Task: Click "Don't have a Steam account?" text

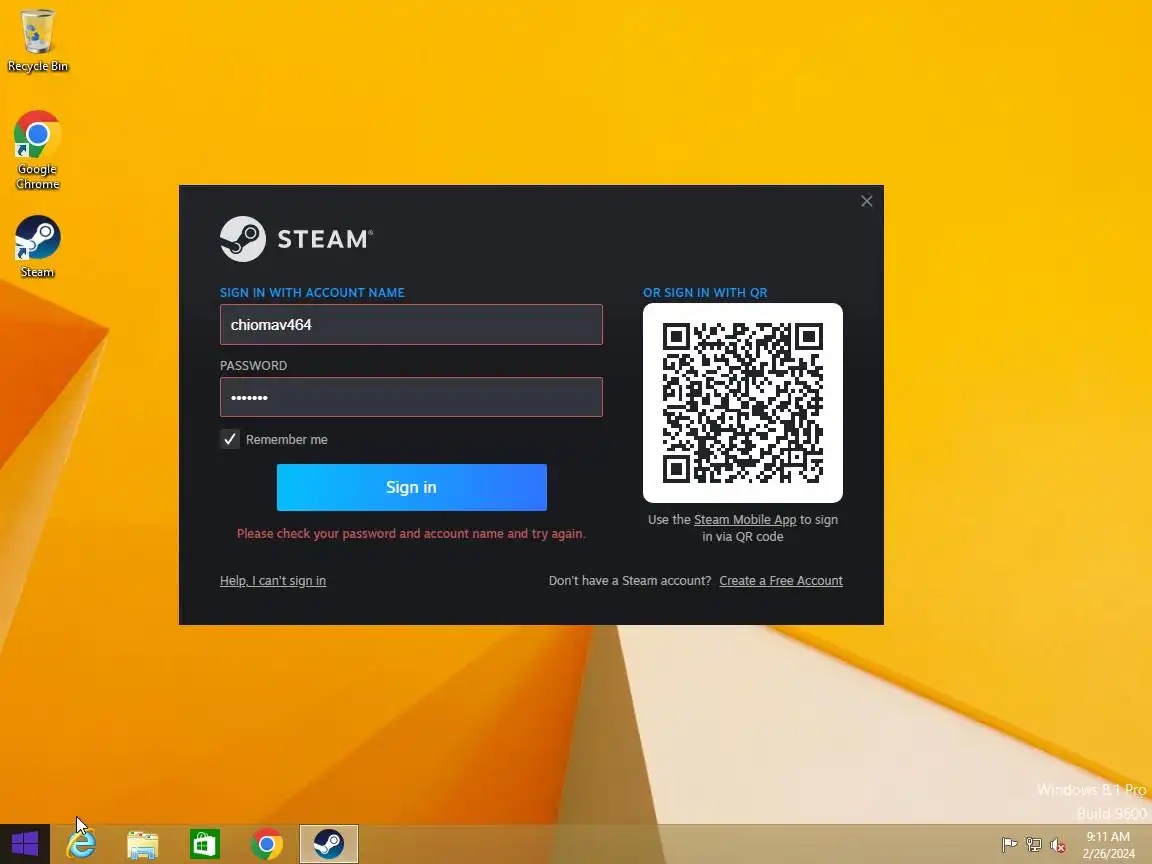Action: pos(630,580)
